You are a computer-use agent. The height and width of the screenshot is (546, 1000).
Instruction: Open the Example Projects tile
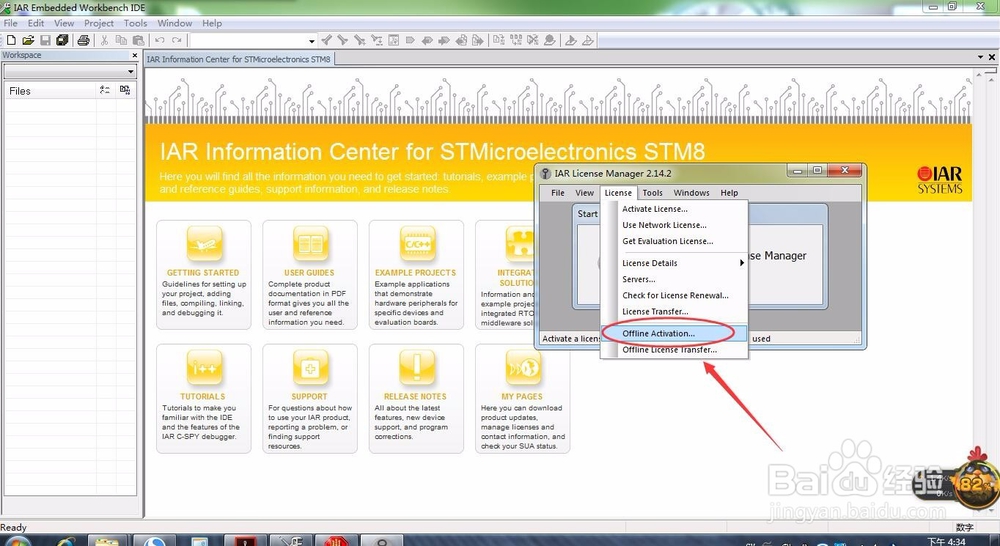[416, 275]
